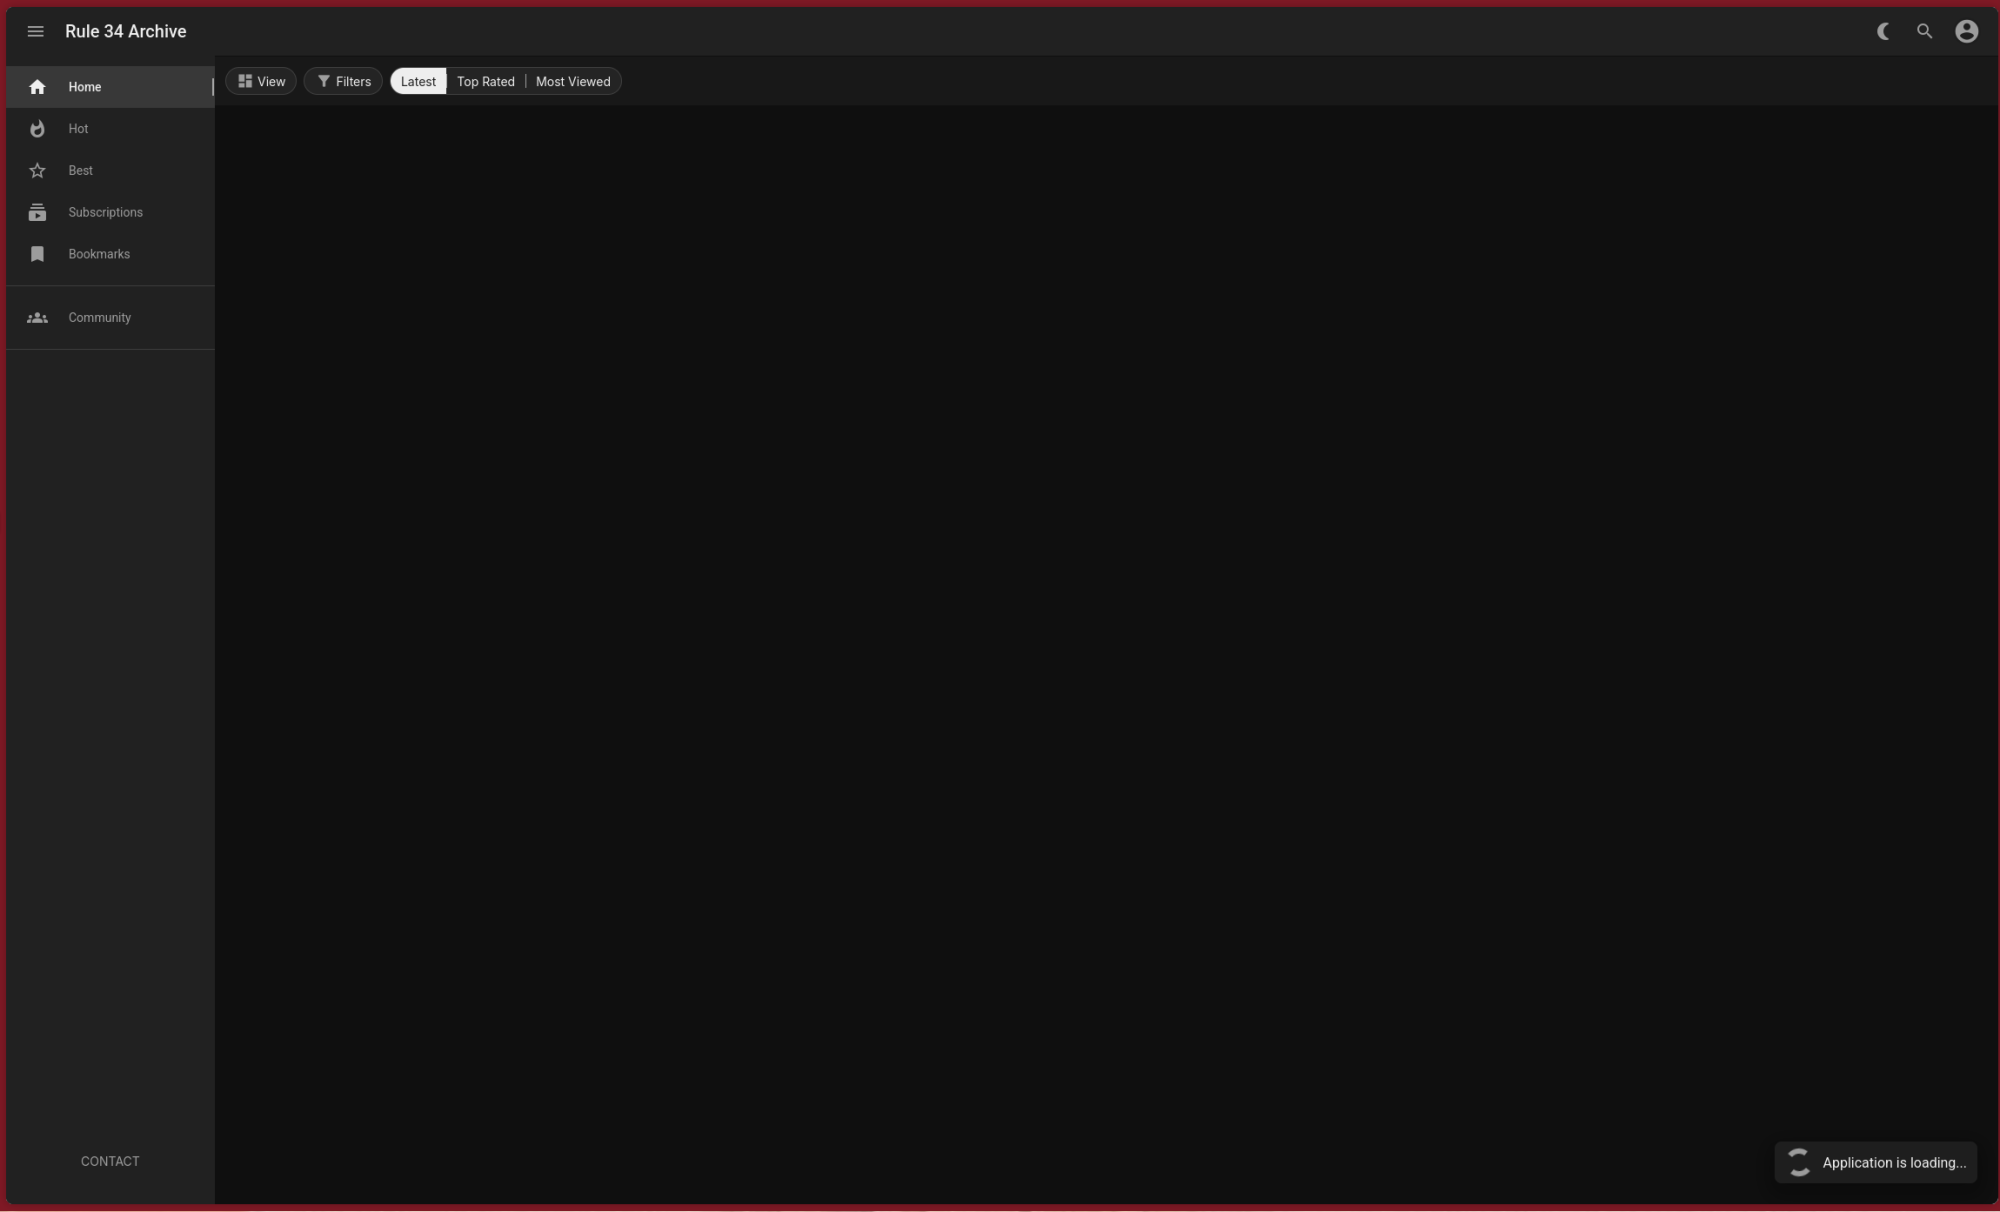Open the Best section star icon
The width and height of the screenshot is (2000, 1212).
[x=38, y=171]
